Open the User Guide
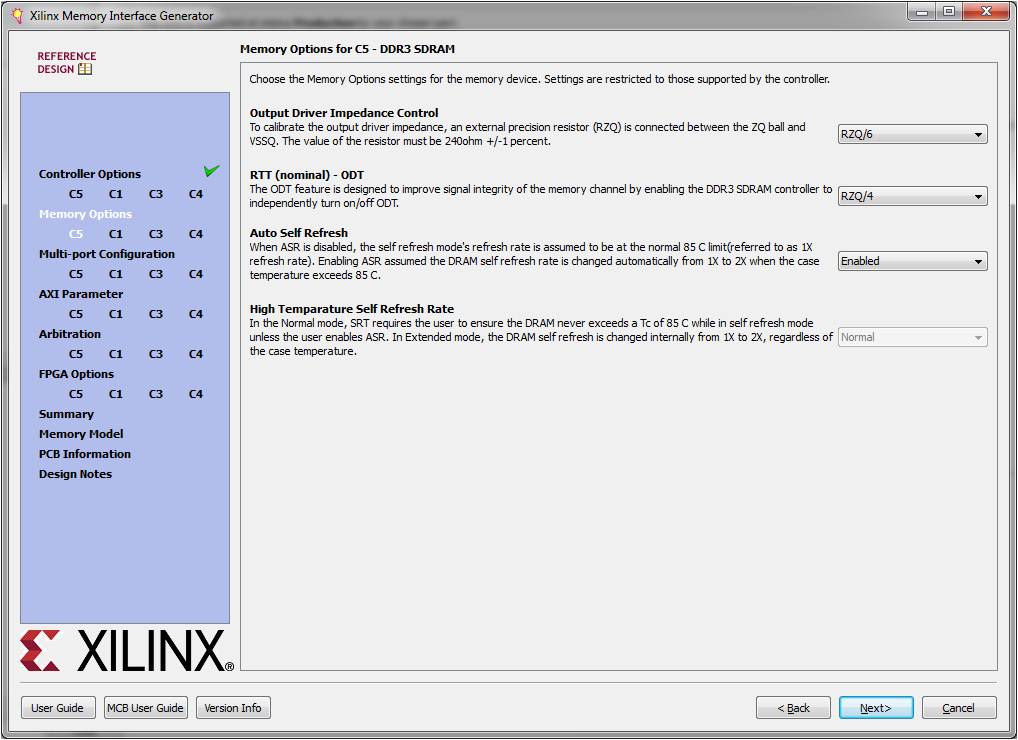This screenshot has height=740, width=1018. (58, 708)
